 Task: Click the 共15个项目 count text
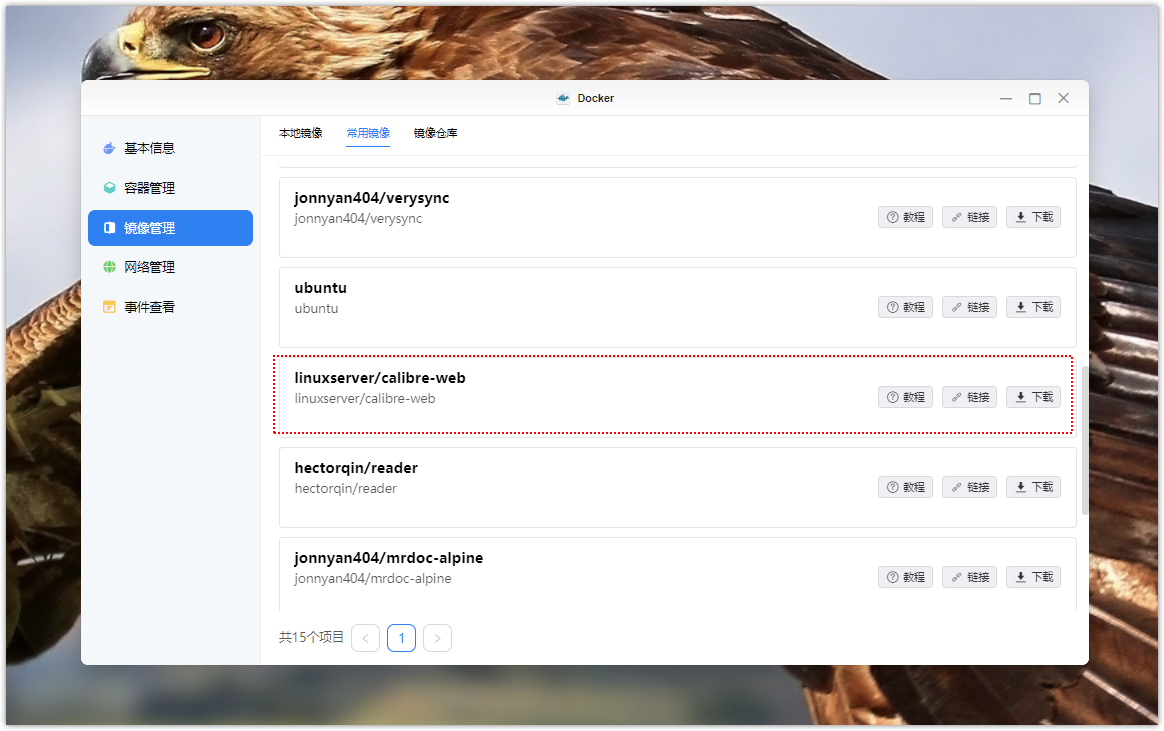(x=311, y=637)
